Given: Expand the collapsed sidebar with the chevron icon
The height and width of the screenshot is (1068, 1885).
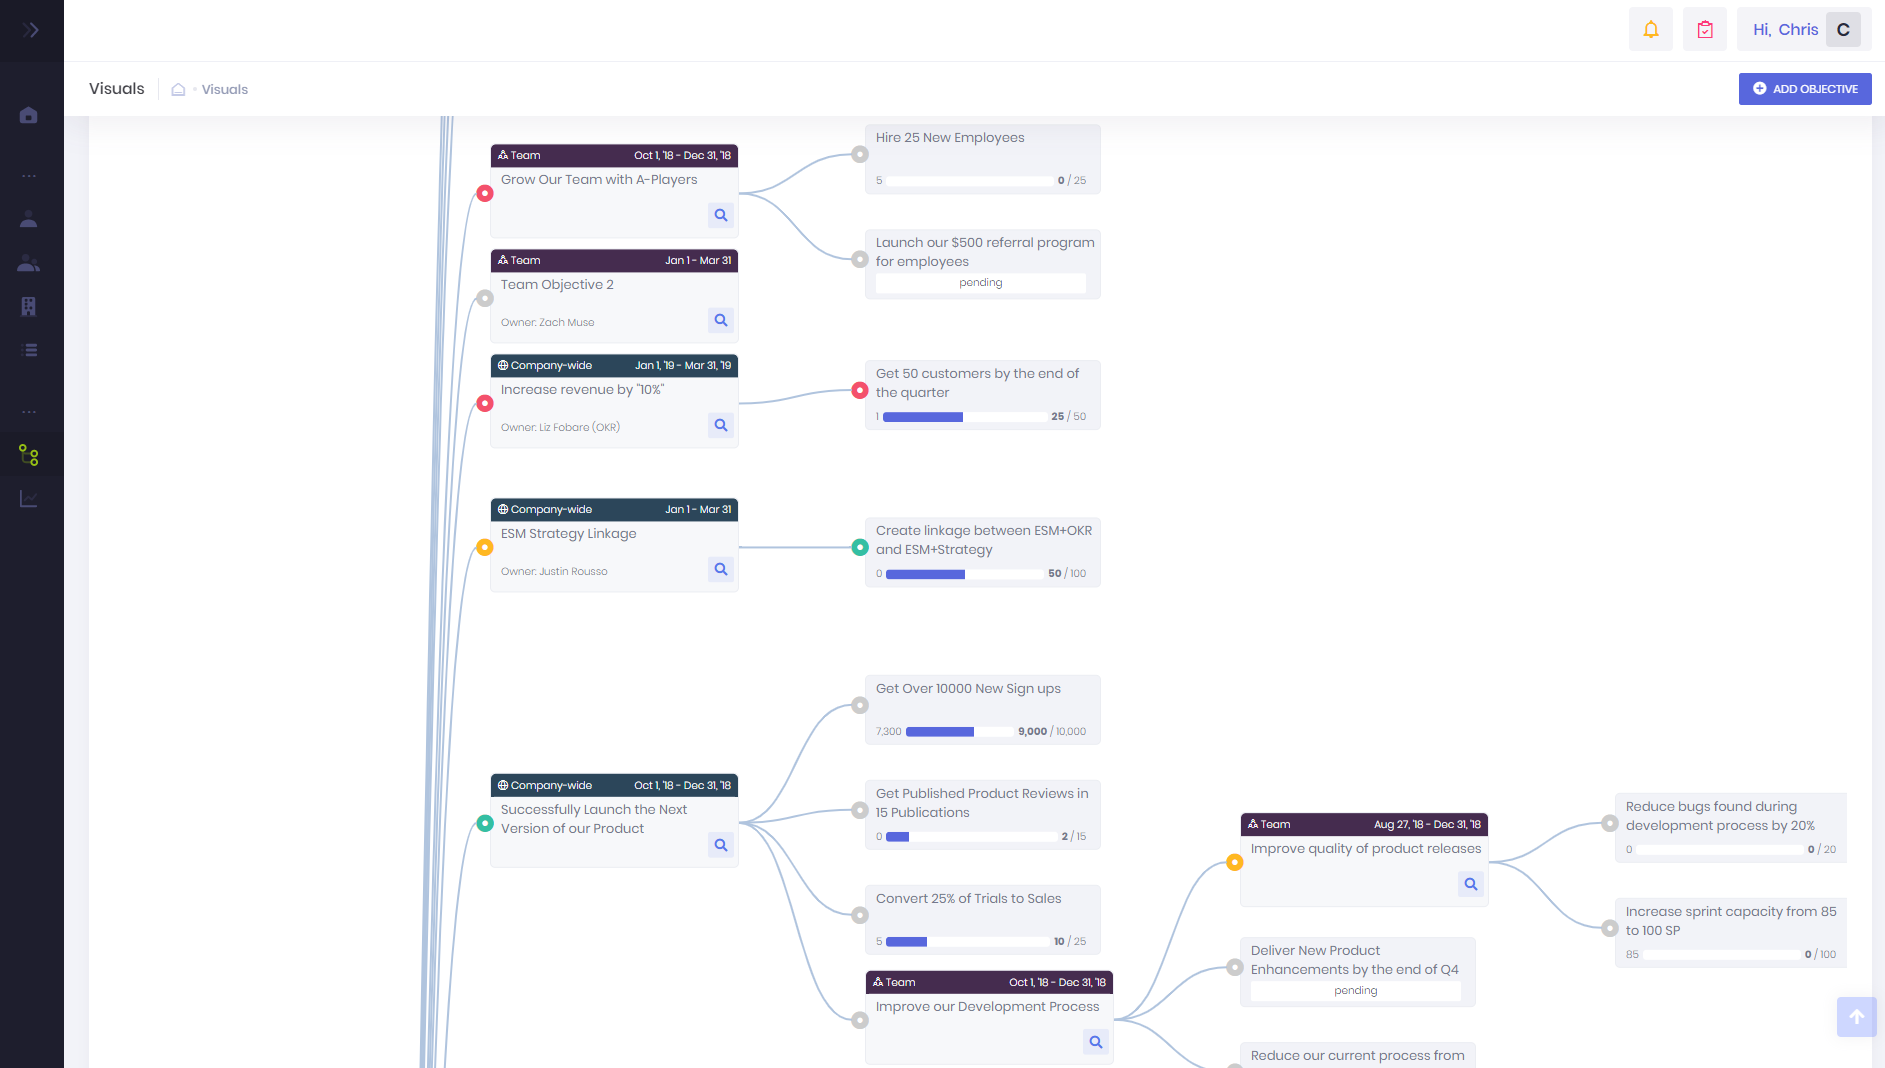Looking at the screenshot, I should pos(30,29).
